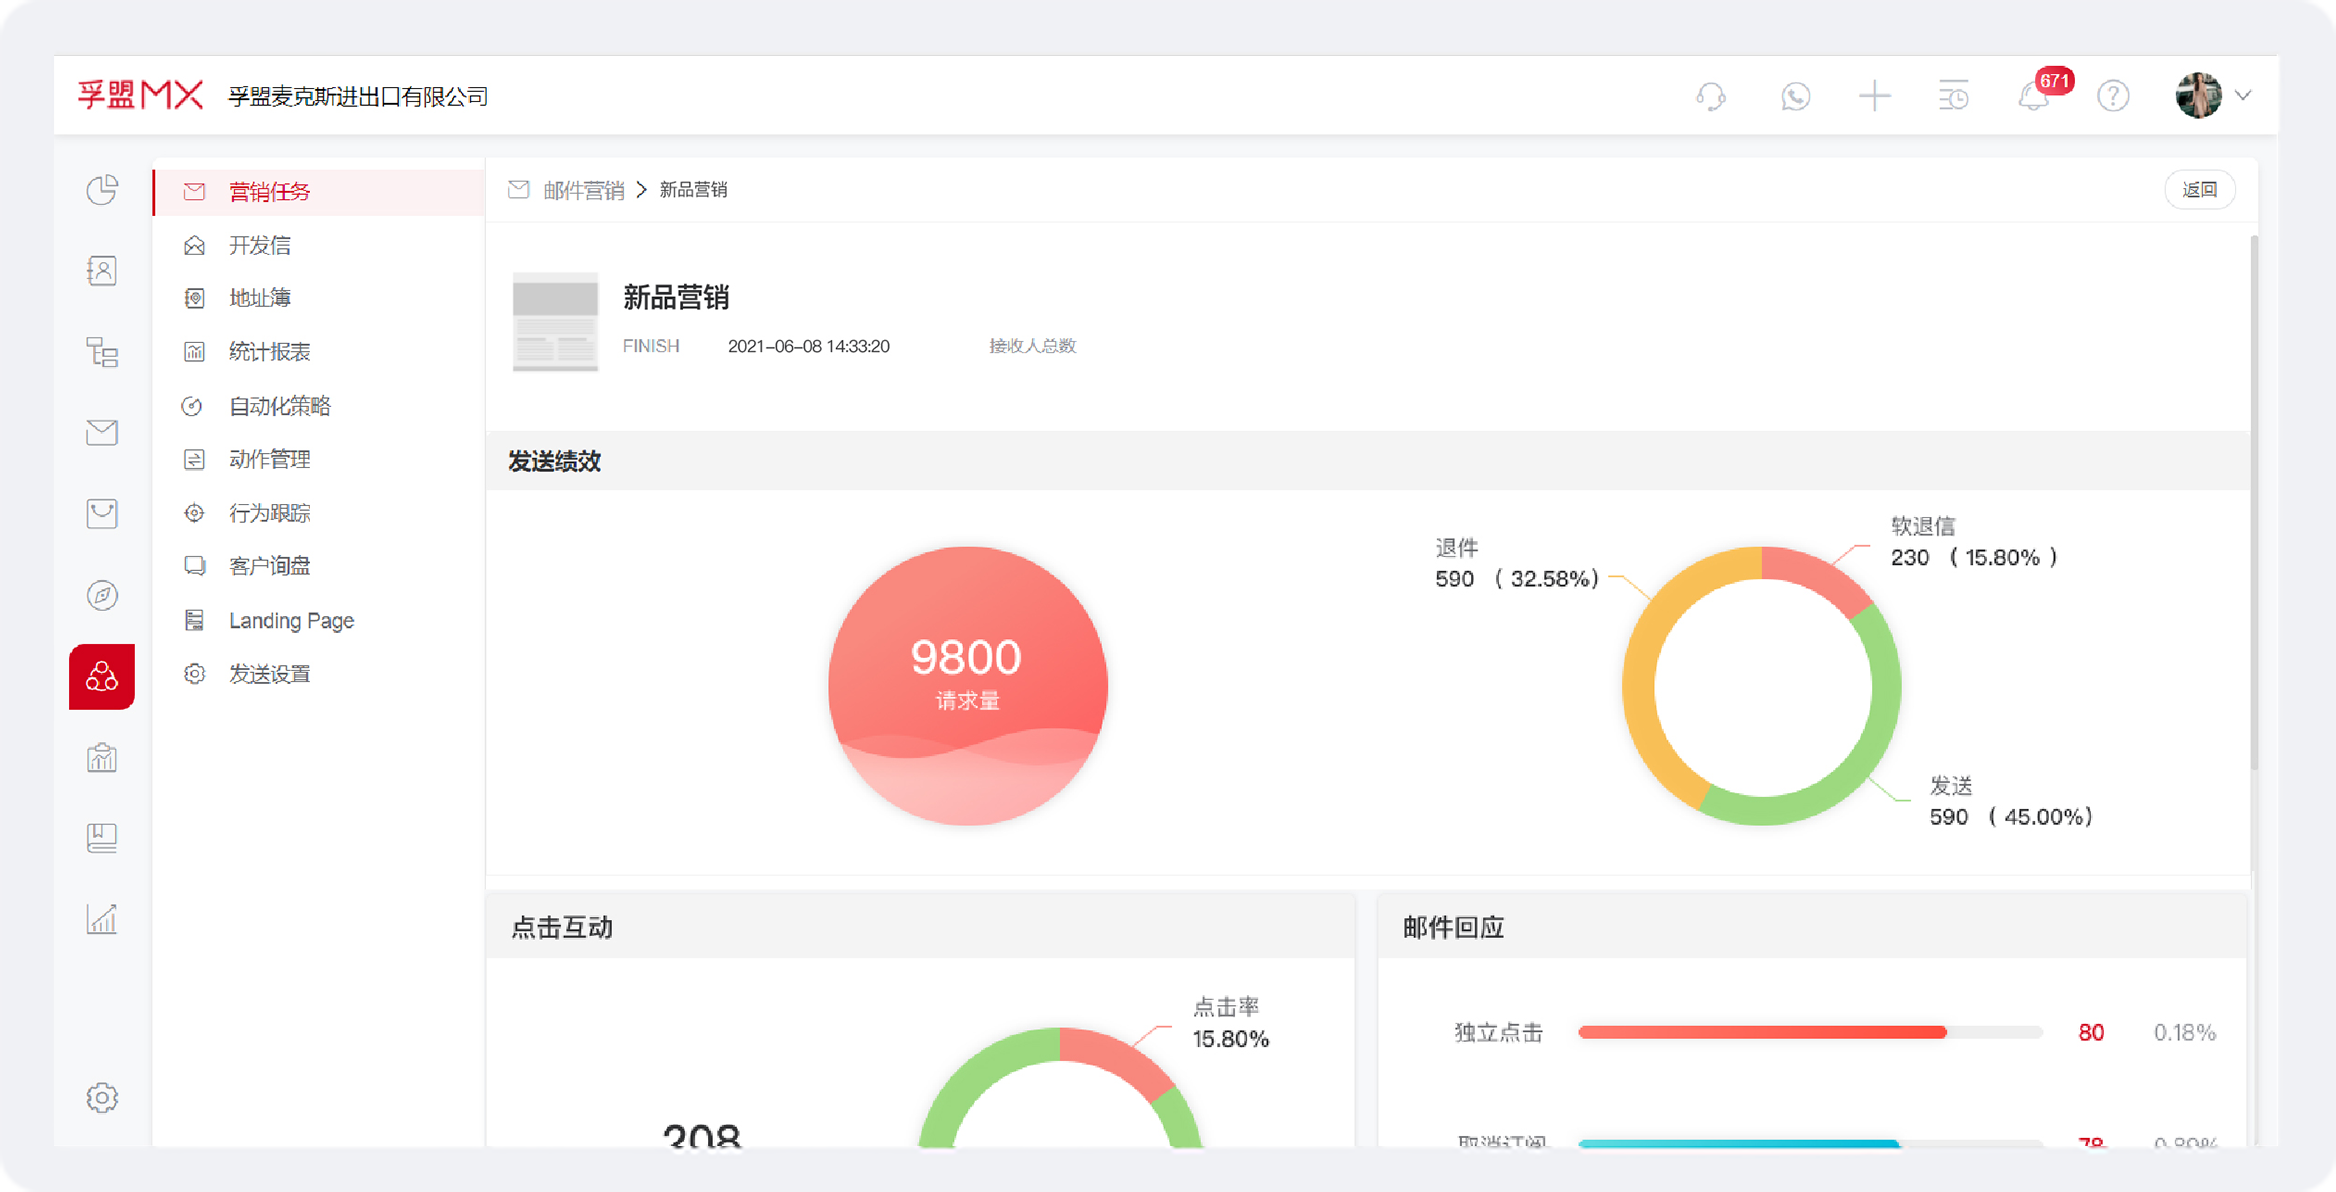The width and height of the screenshot is (2336, 1192).
Task: Select the pie chart dashboard icon in sidebar
Action: [x=102, y=190]
